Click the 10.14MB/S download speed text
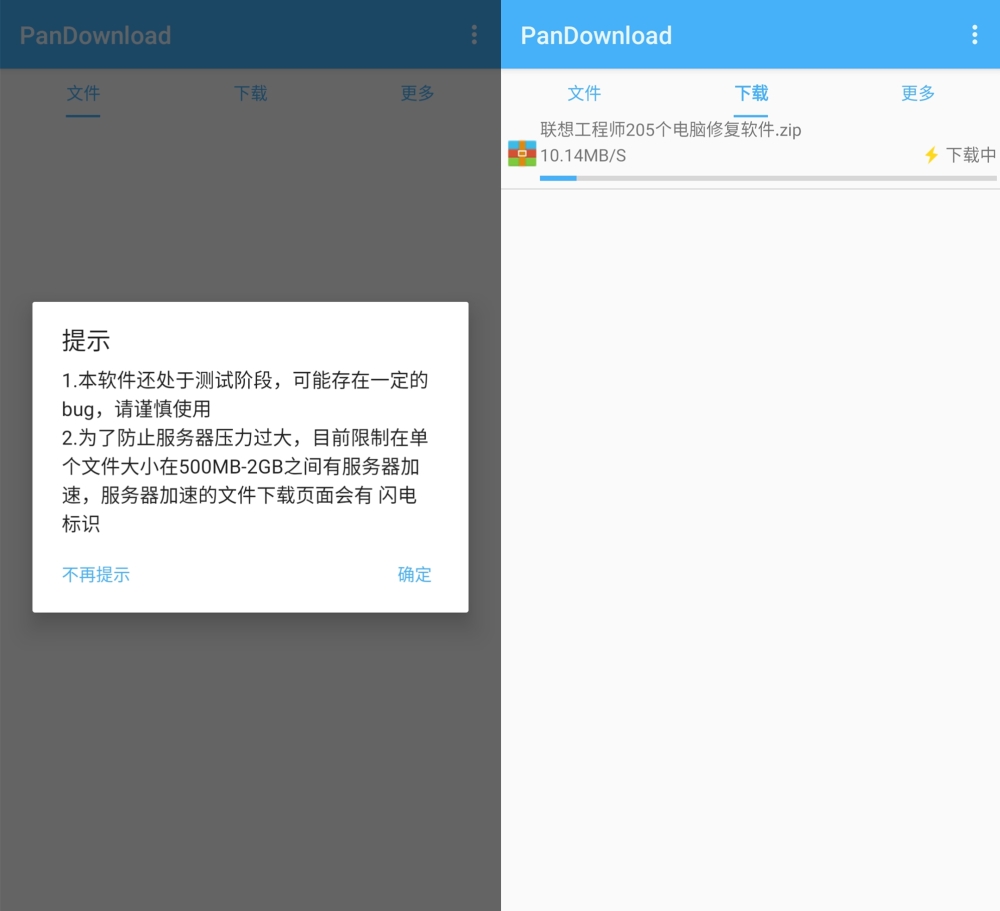This screenshot has height=911, width=1000. click(x=583, y=156)
